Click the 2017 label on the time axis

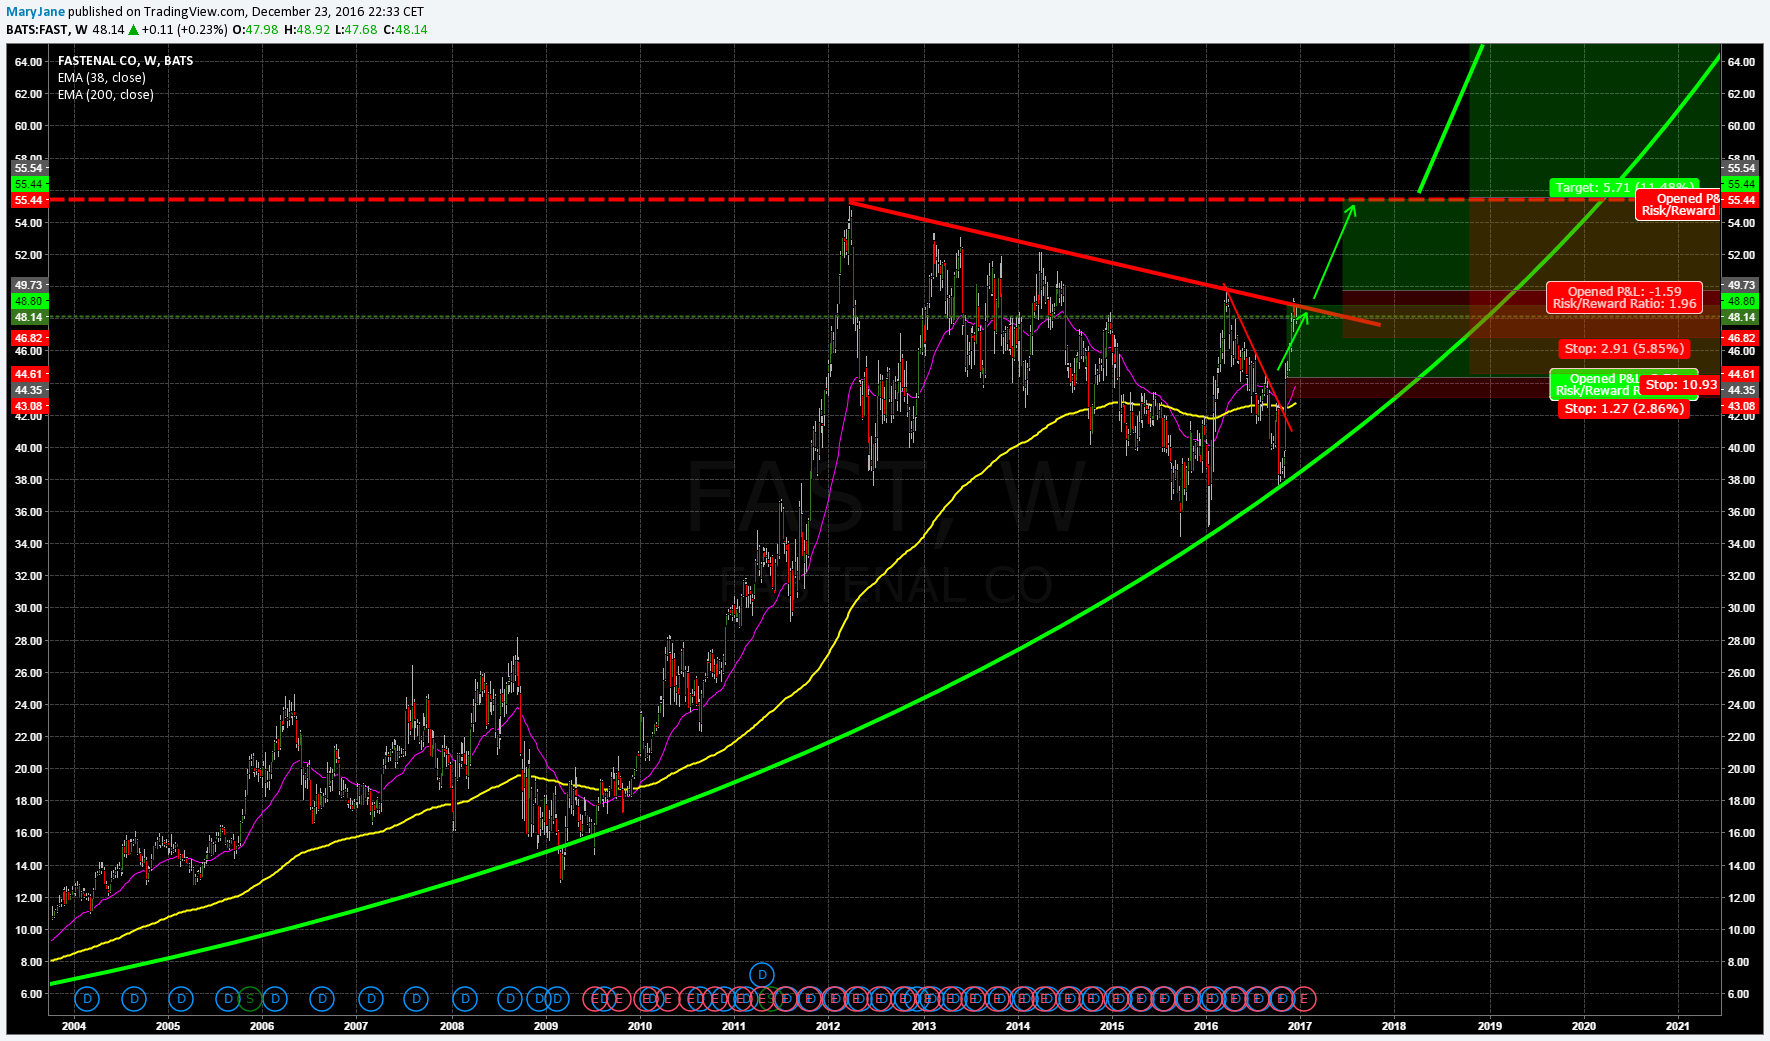1299,1026
